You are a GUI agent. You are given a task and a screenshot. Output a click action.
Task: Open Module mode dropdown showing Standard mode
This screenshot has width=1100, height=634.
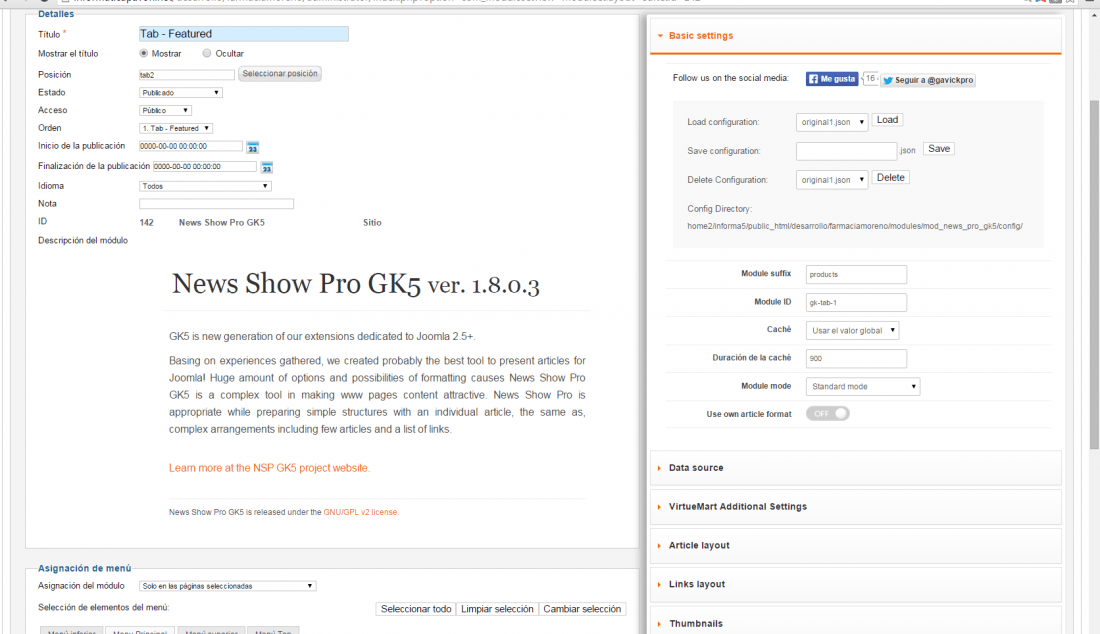[x=863, y=386]
